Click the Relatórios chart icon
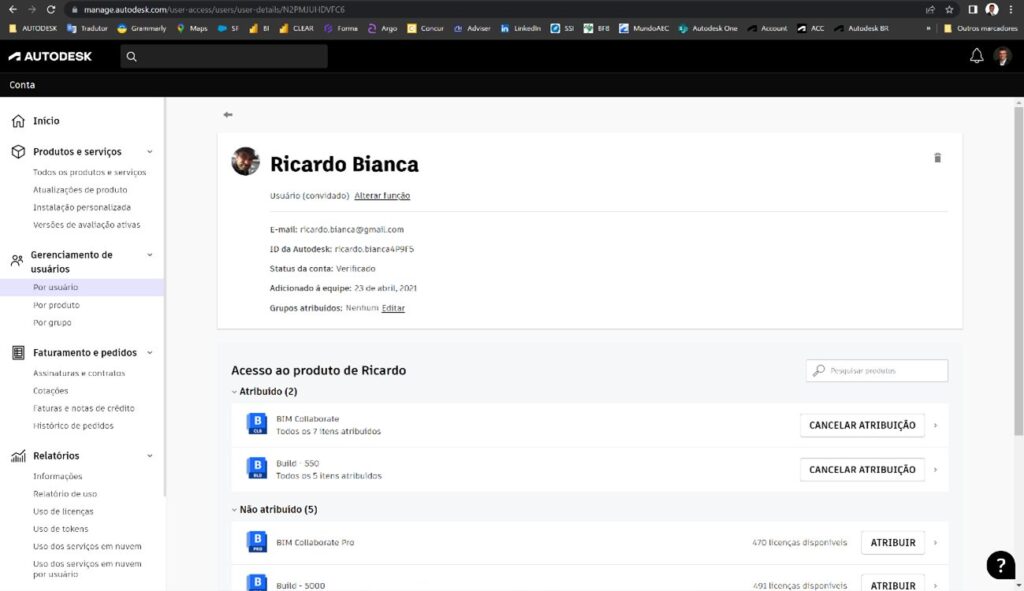 (x=18, y=456)
